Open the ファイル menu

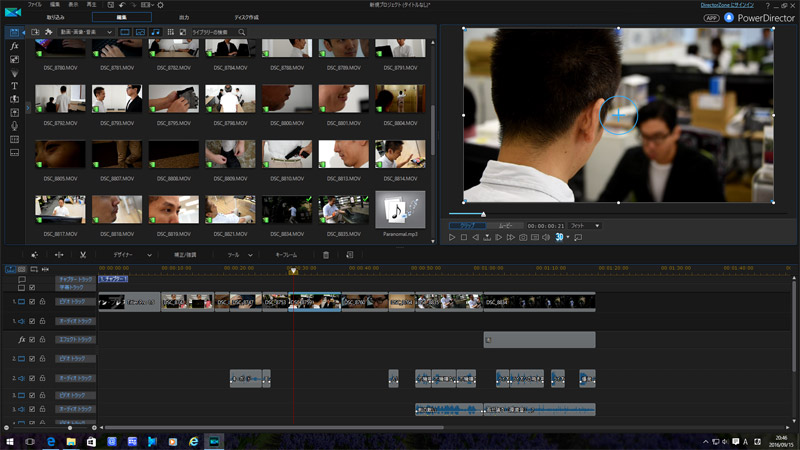pos(36,6)
